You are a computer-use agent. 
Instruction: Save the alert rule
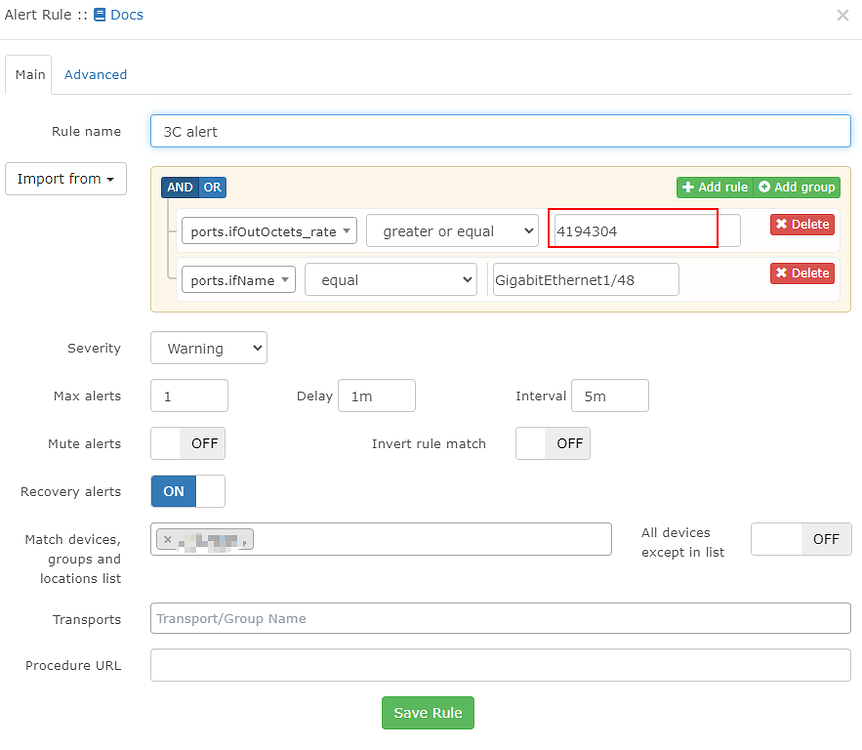[427, 713]
